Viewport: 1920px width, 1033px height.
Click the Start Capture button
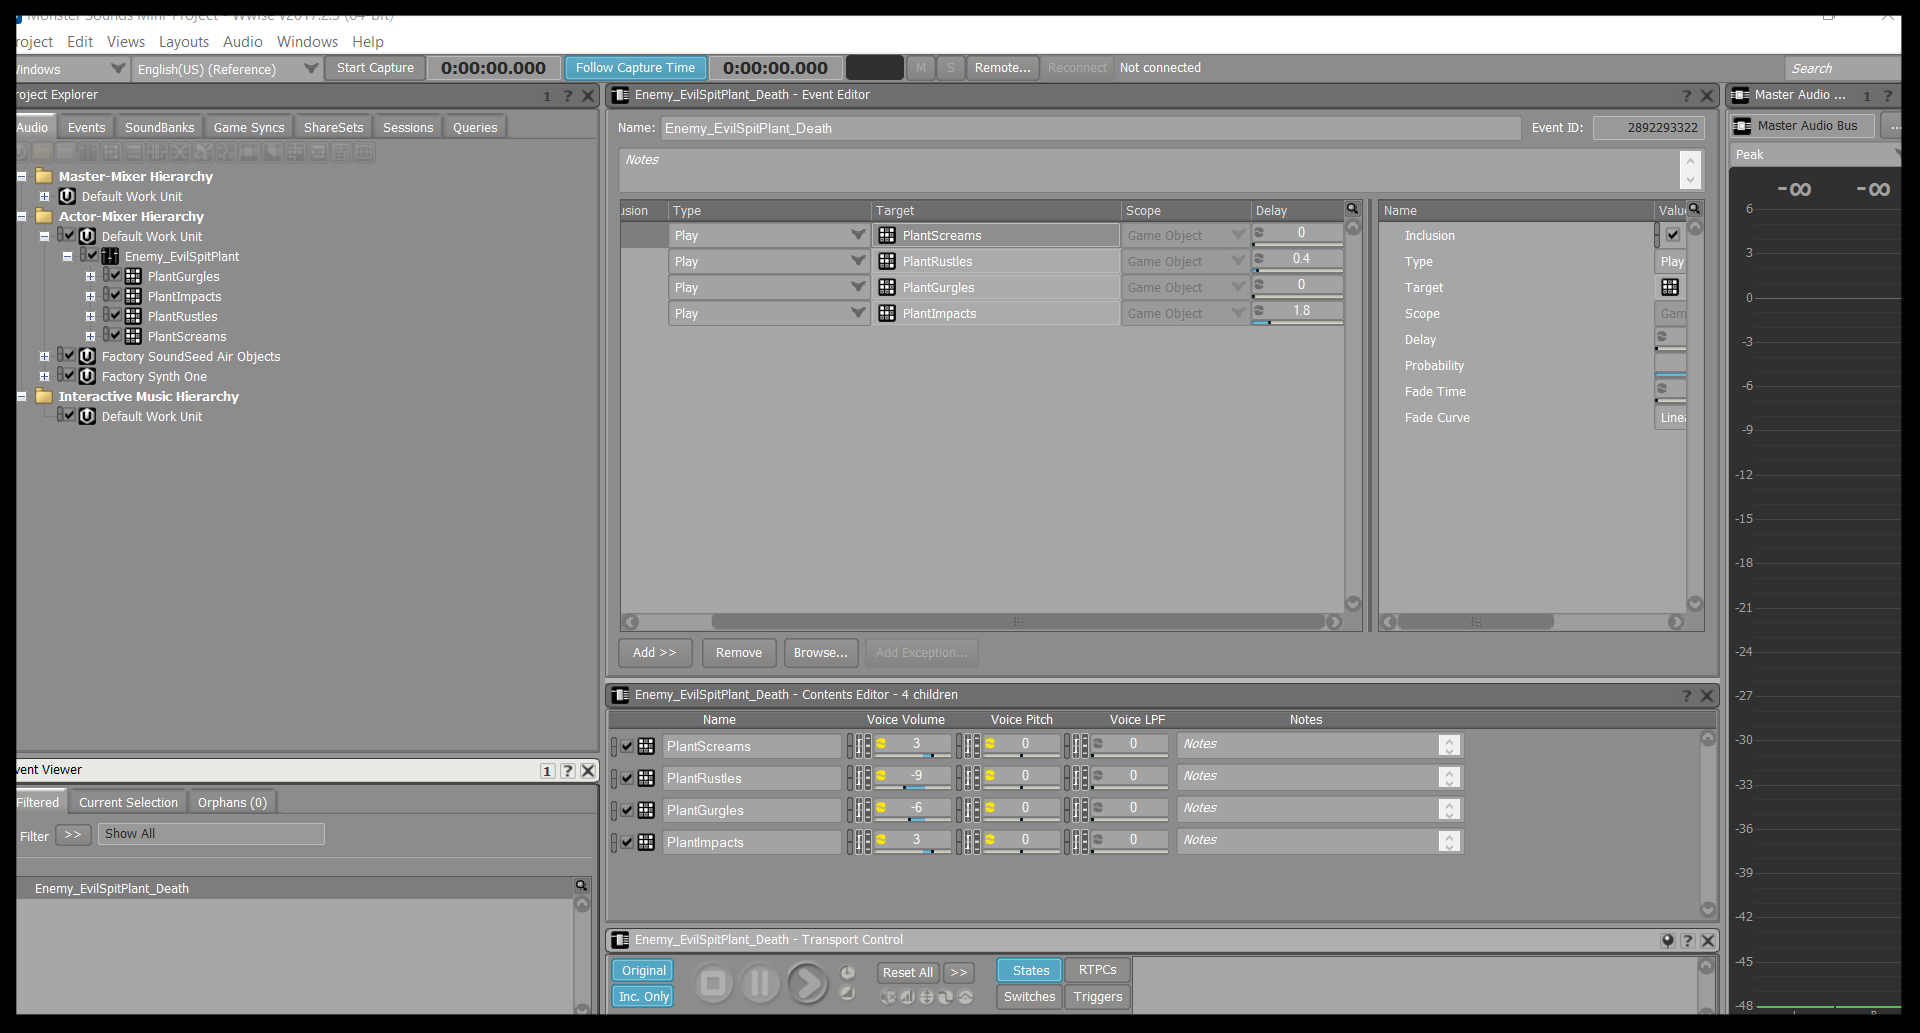tap(375, 68)
